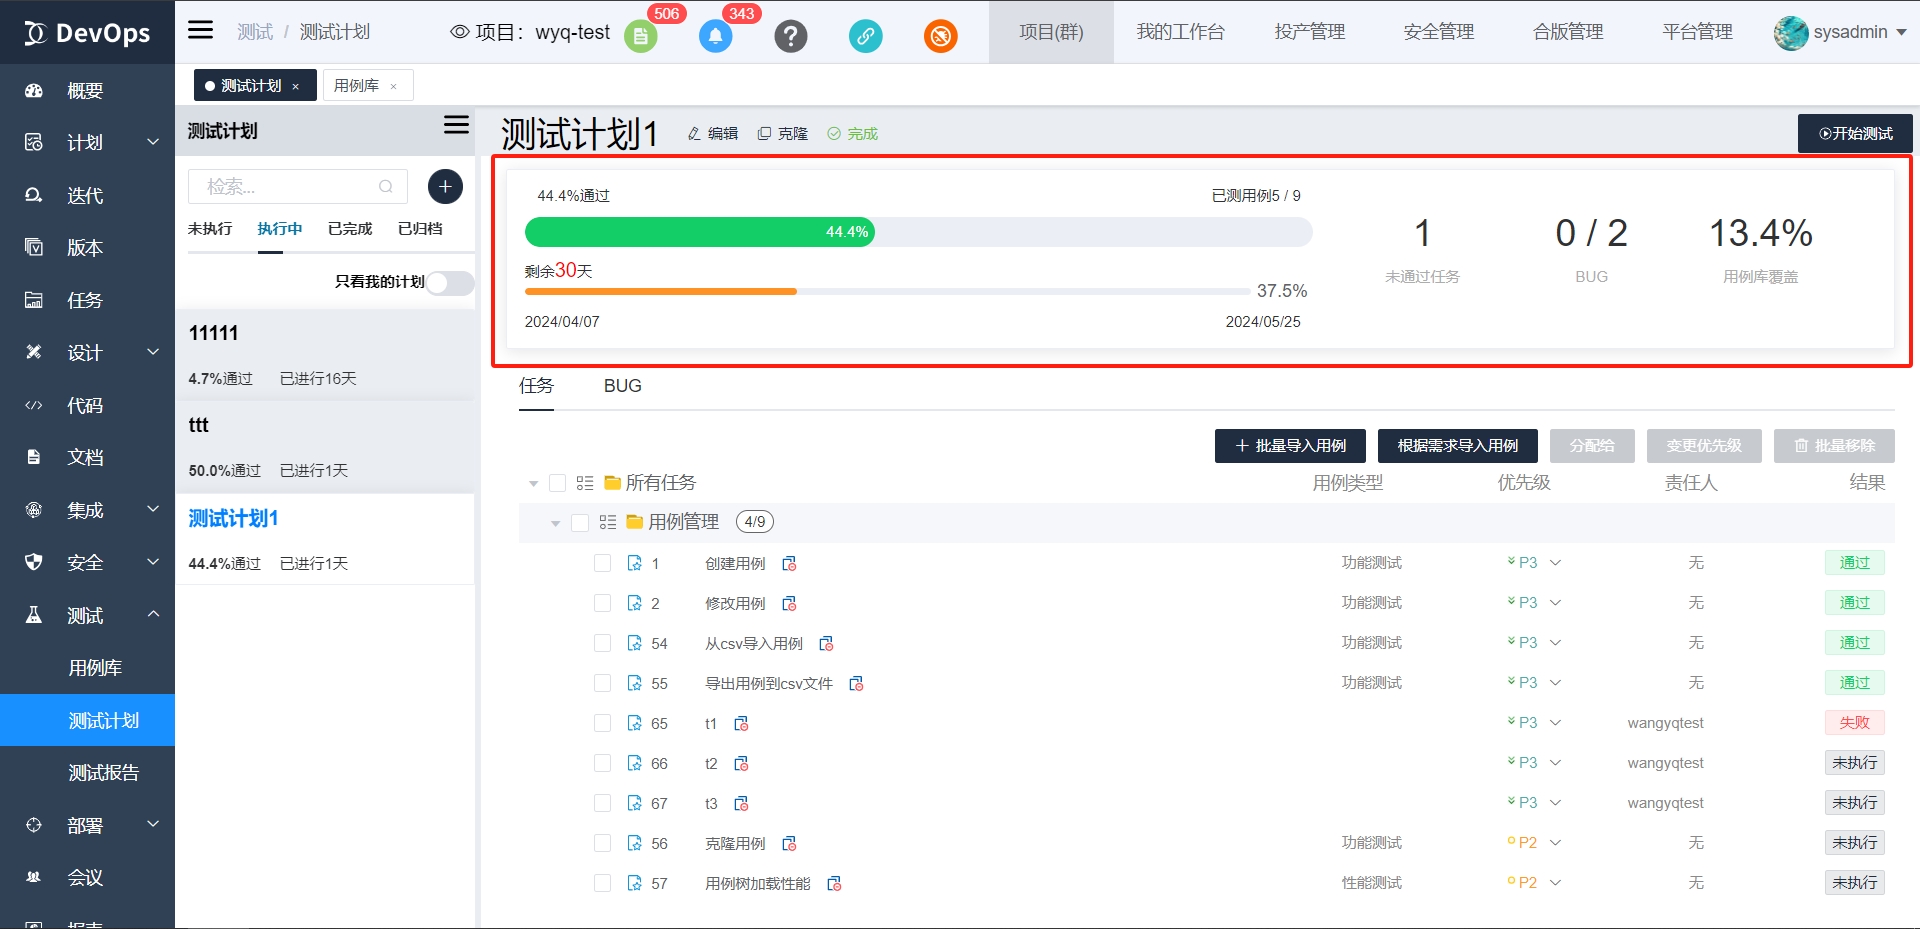Open priority dropdown for case 修改用例
This screenshot has width=1920, height=929.
click(1555, 603)
